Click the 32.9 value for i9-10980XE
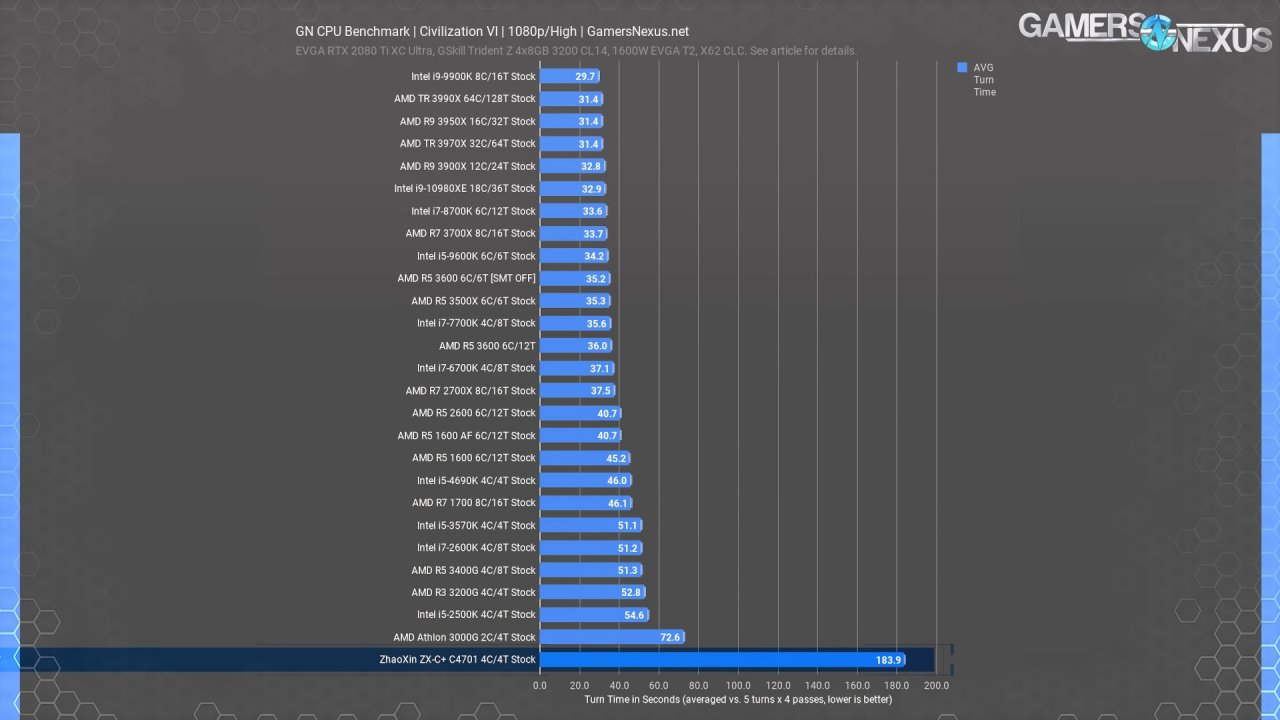This screenshot has height=720, width=1280. 592,189
